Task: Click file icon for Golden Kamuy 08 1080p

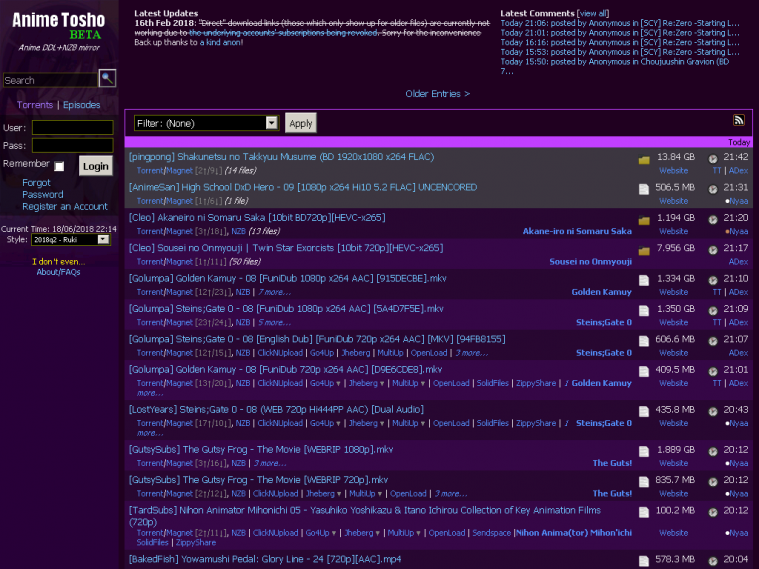Action: coord(644,280)
